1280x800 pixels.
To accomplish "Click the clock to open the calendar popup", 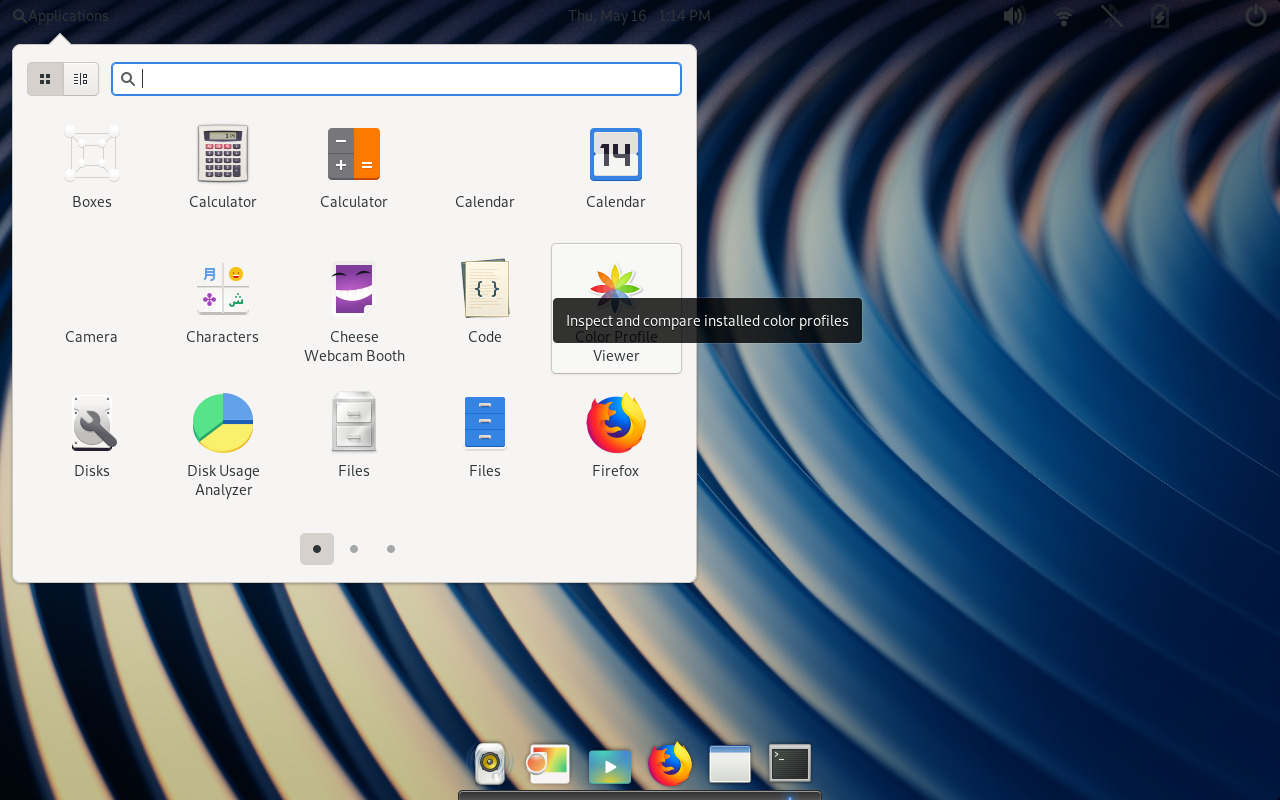I will tap(640, 15).
